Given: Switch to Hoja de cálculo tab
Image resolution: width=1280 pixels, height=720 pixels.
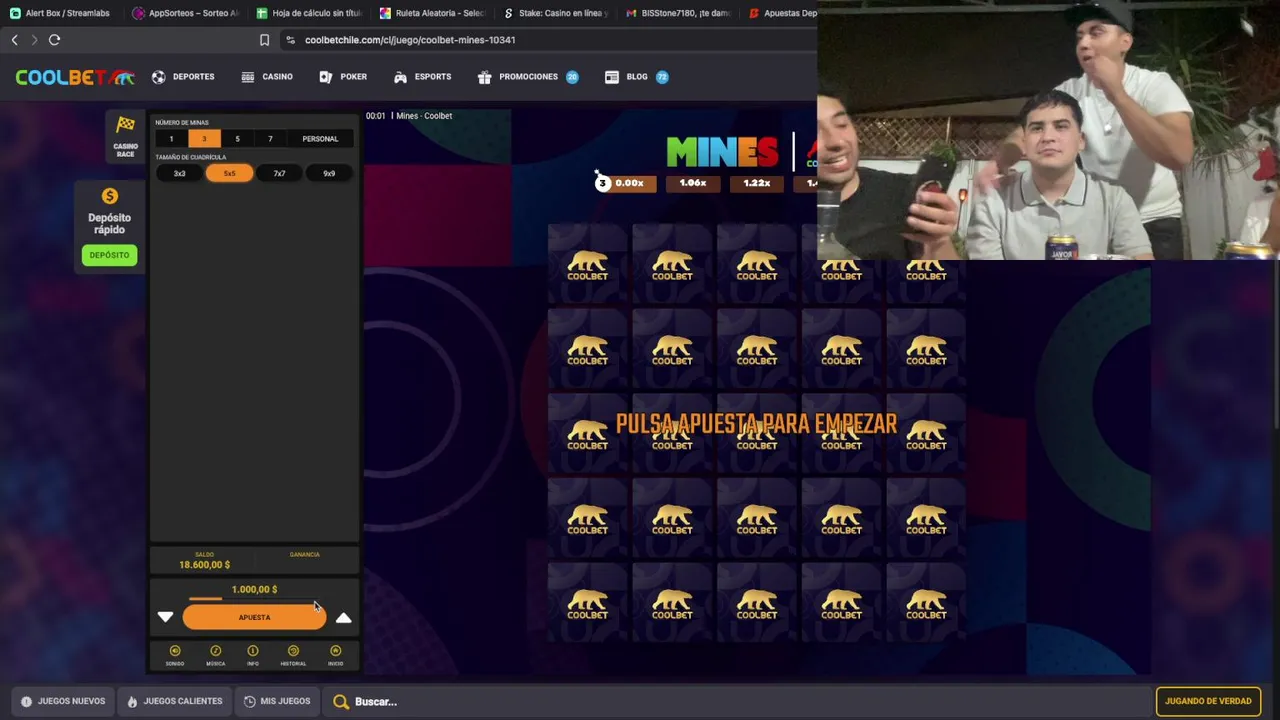Looking at the screenshot, I should coord(309,13).
